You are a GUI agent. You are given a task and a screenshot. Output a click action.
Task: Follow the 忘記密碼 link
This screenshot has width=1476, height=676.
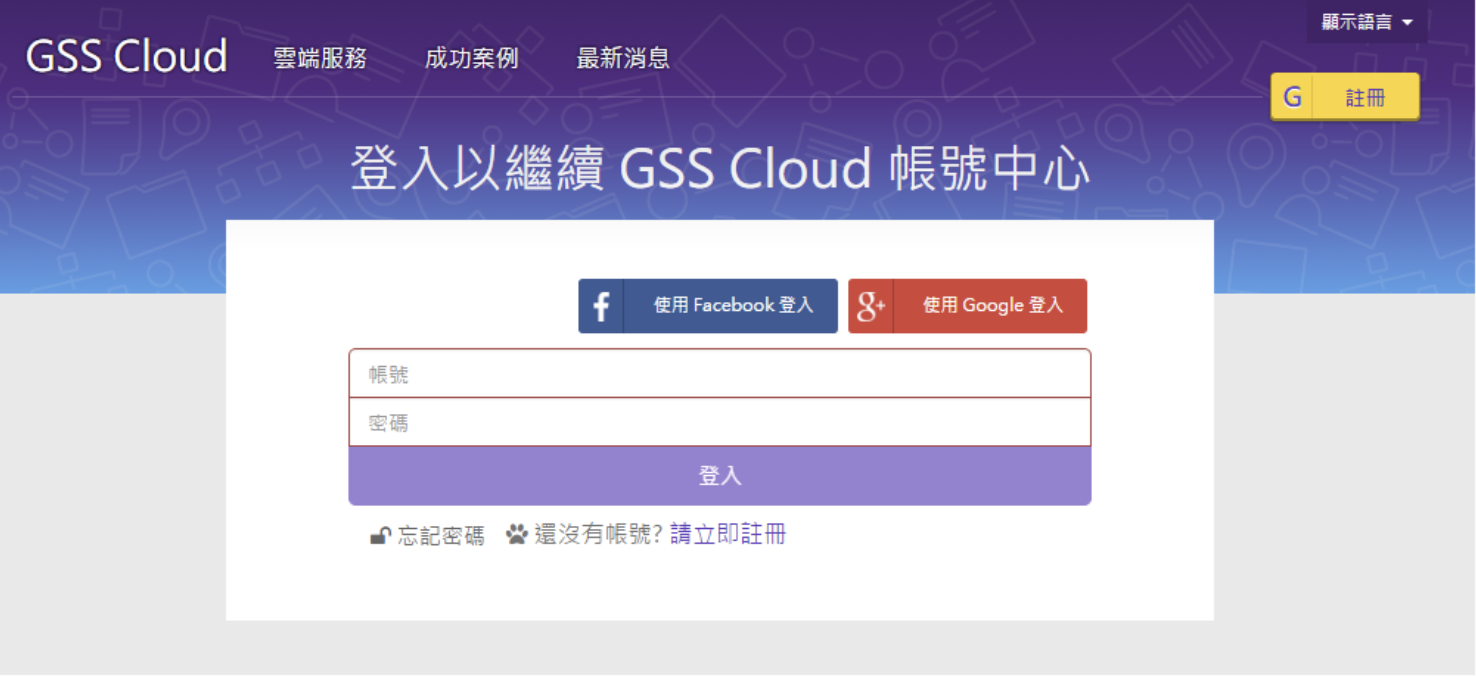pyautogui.click(x=441, y=536)
